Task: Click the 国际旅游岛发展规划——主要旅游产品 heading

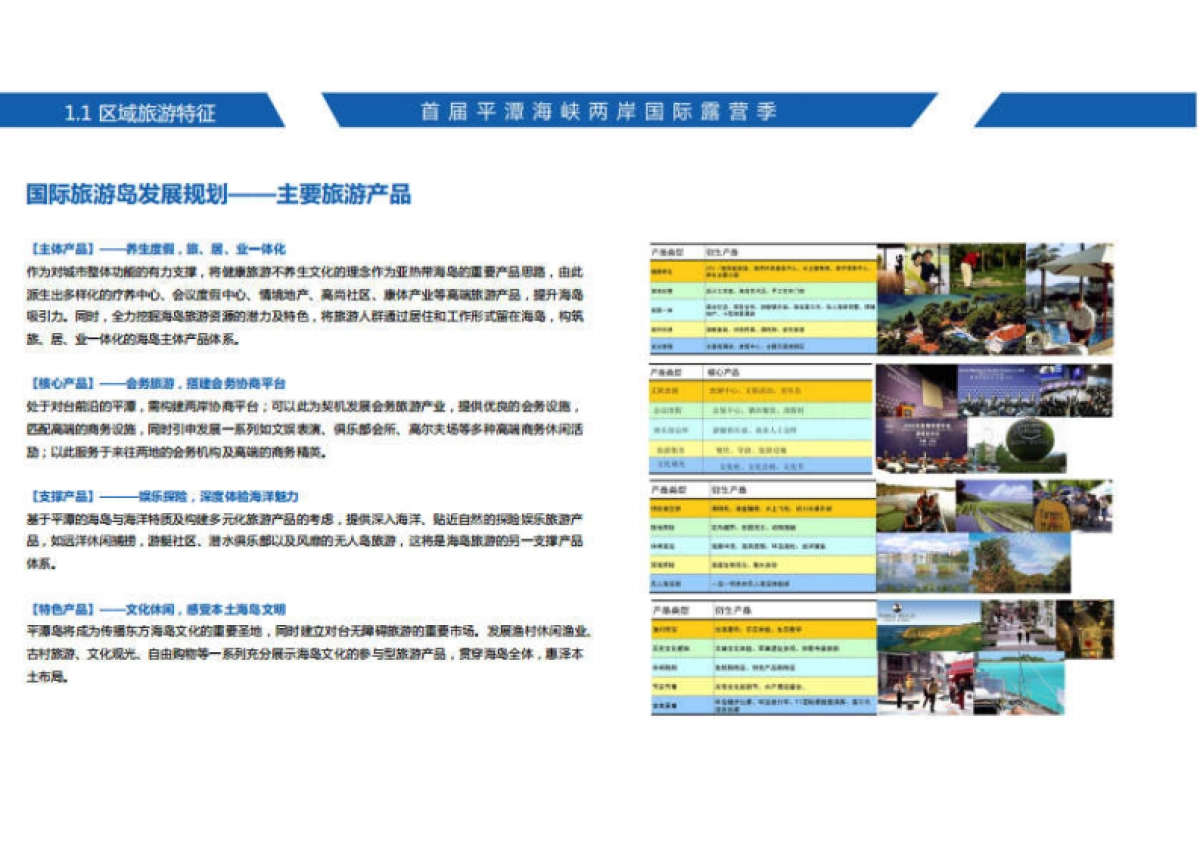Action: (x=220, y=193)
